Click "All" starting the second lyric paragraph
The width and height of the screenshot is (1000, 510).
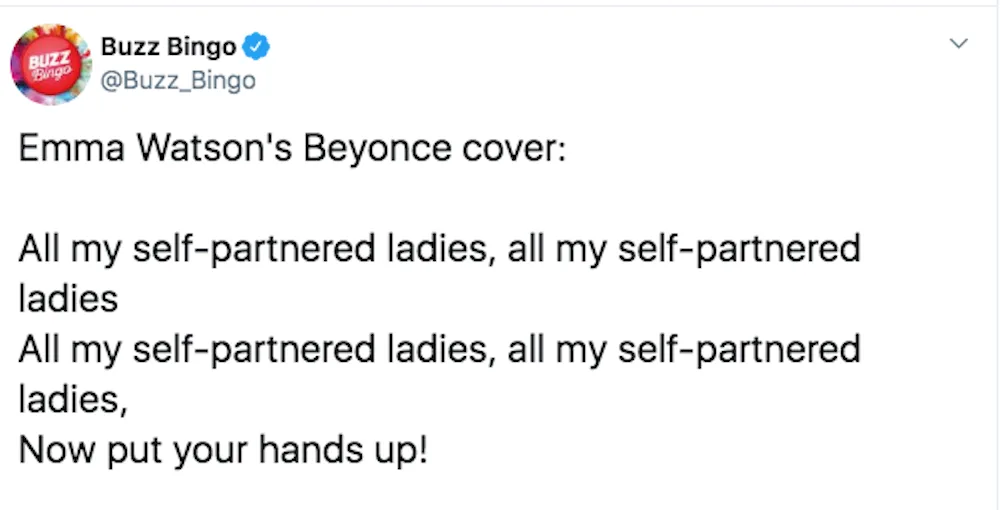point(39,349)
